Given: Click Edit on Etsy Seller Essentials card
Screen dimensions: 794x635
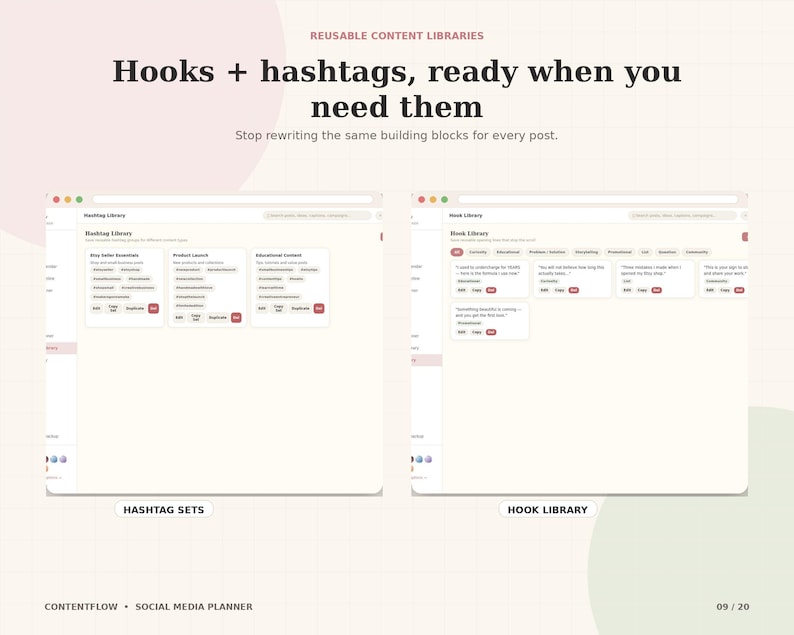Looking at the screenshot, I should tap(96, 308).
